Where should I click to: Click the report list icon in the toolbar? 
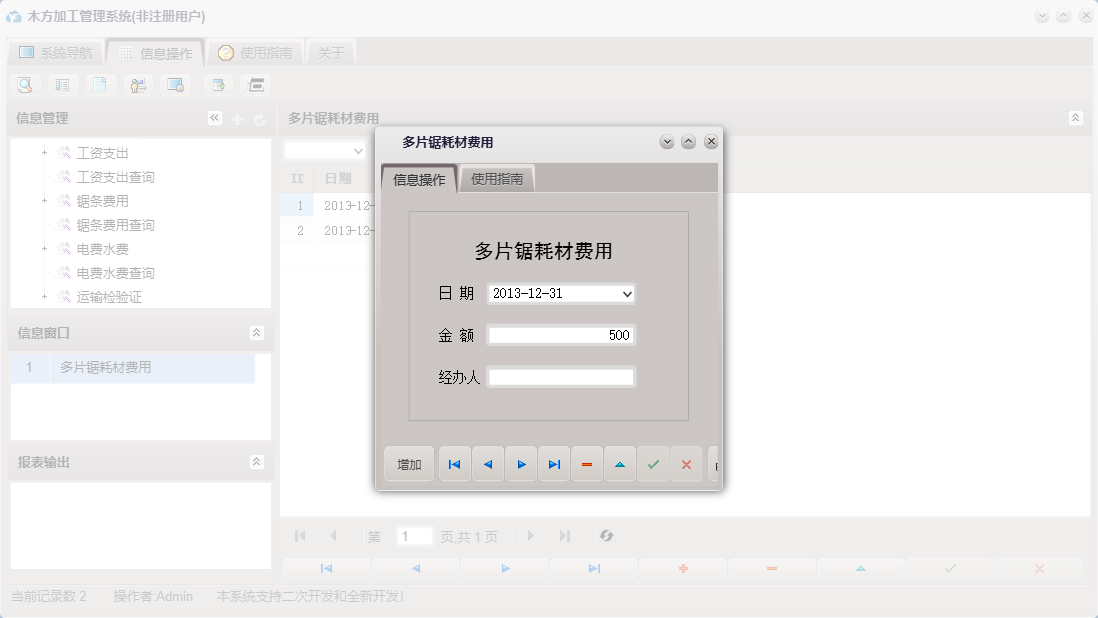62,85
